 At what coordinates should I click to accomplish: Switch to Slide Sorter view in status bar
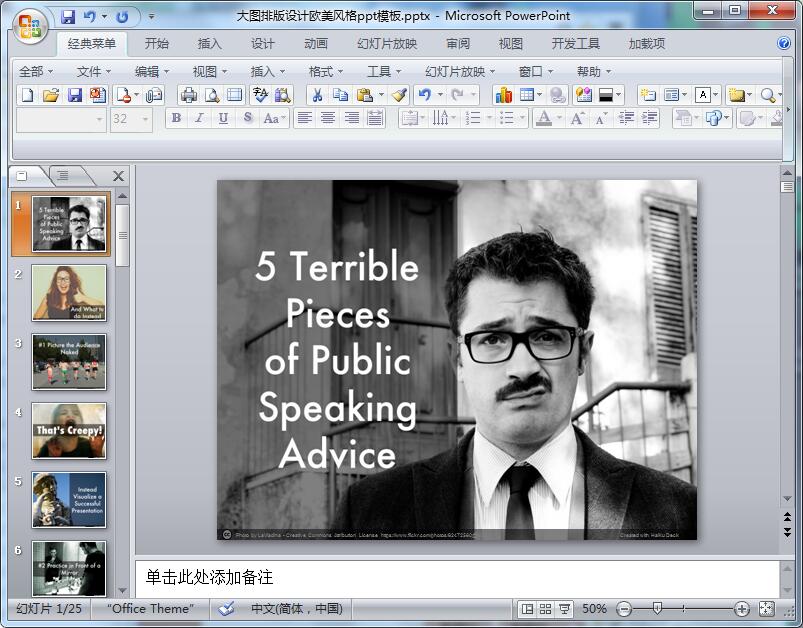pos(545,609)
